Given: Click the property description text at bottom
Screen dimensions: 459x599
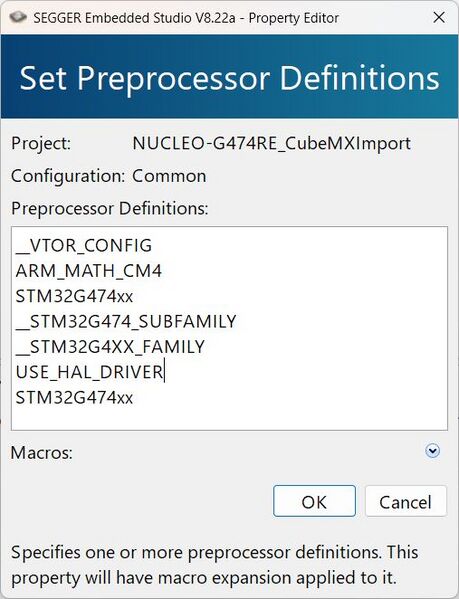Looking at the screenshot, I should [x=214, y=565].
